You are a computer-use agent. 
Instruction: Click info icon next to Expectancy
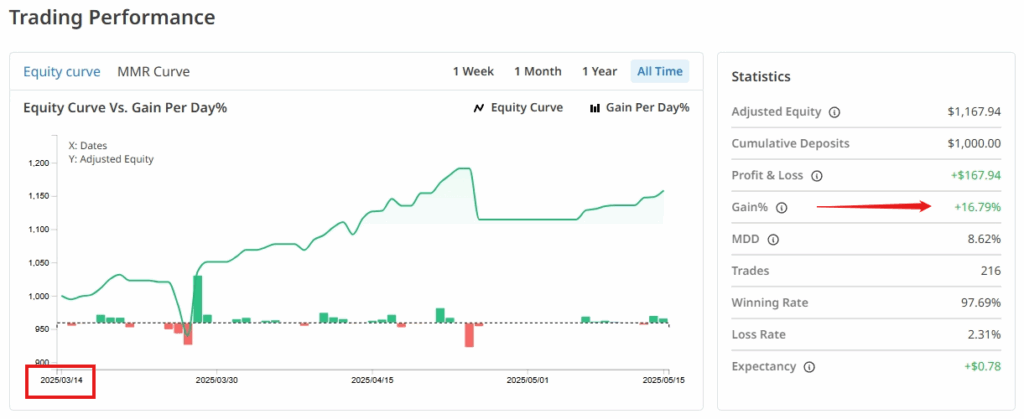click(809, 366)
